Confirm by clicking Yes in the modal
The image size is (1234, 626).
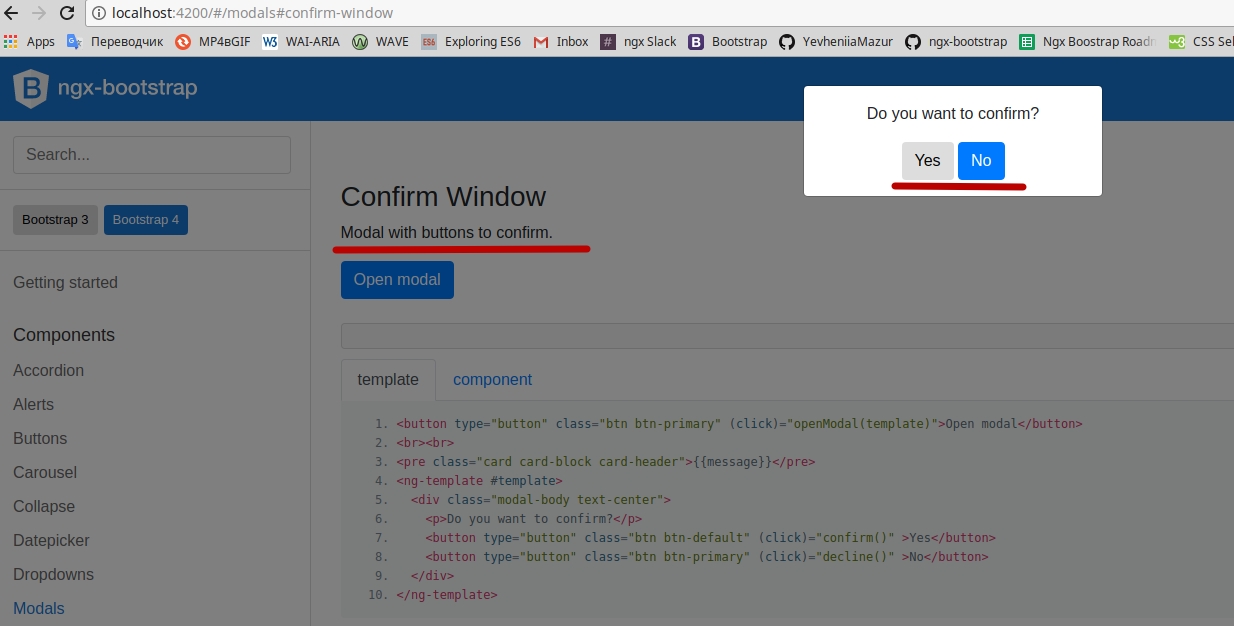point(927,160)
